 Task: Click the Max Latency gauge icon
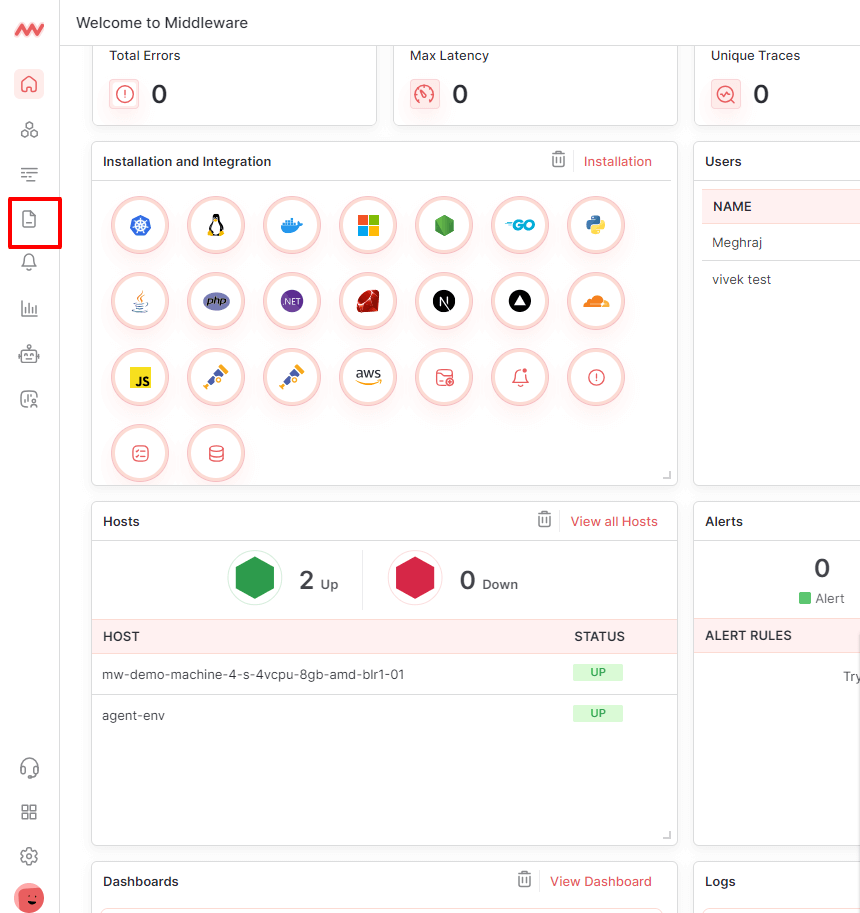[x=424, y=94]
